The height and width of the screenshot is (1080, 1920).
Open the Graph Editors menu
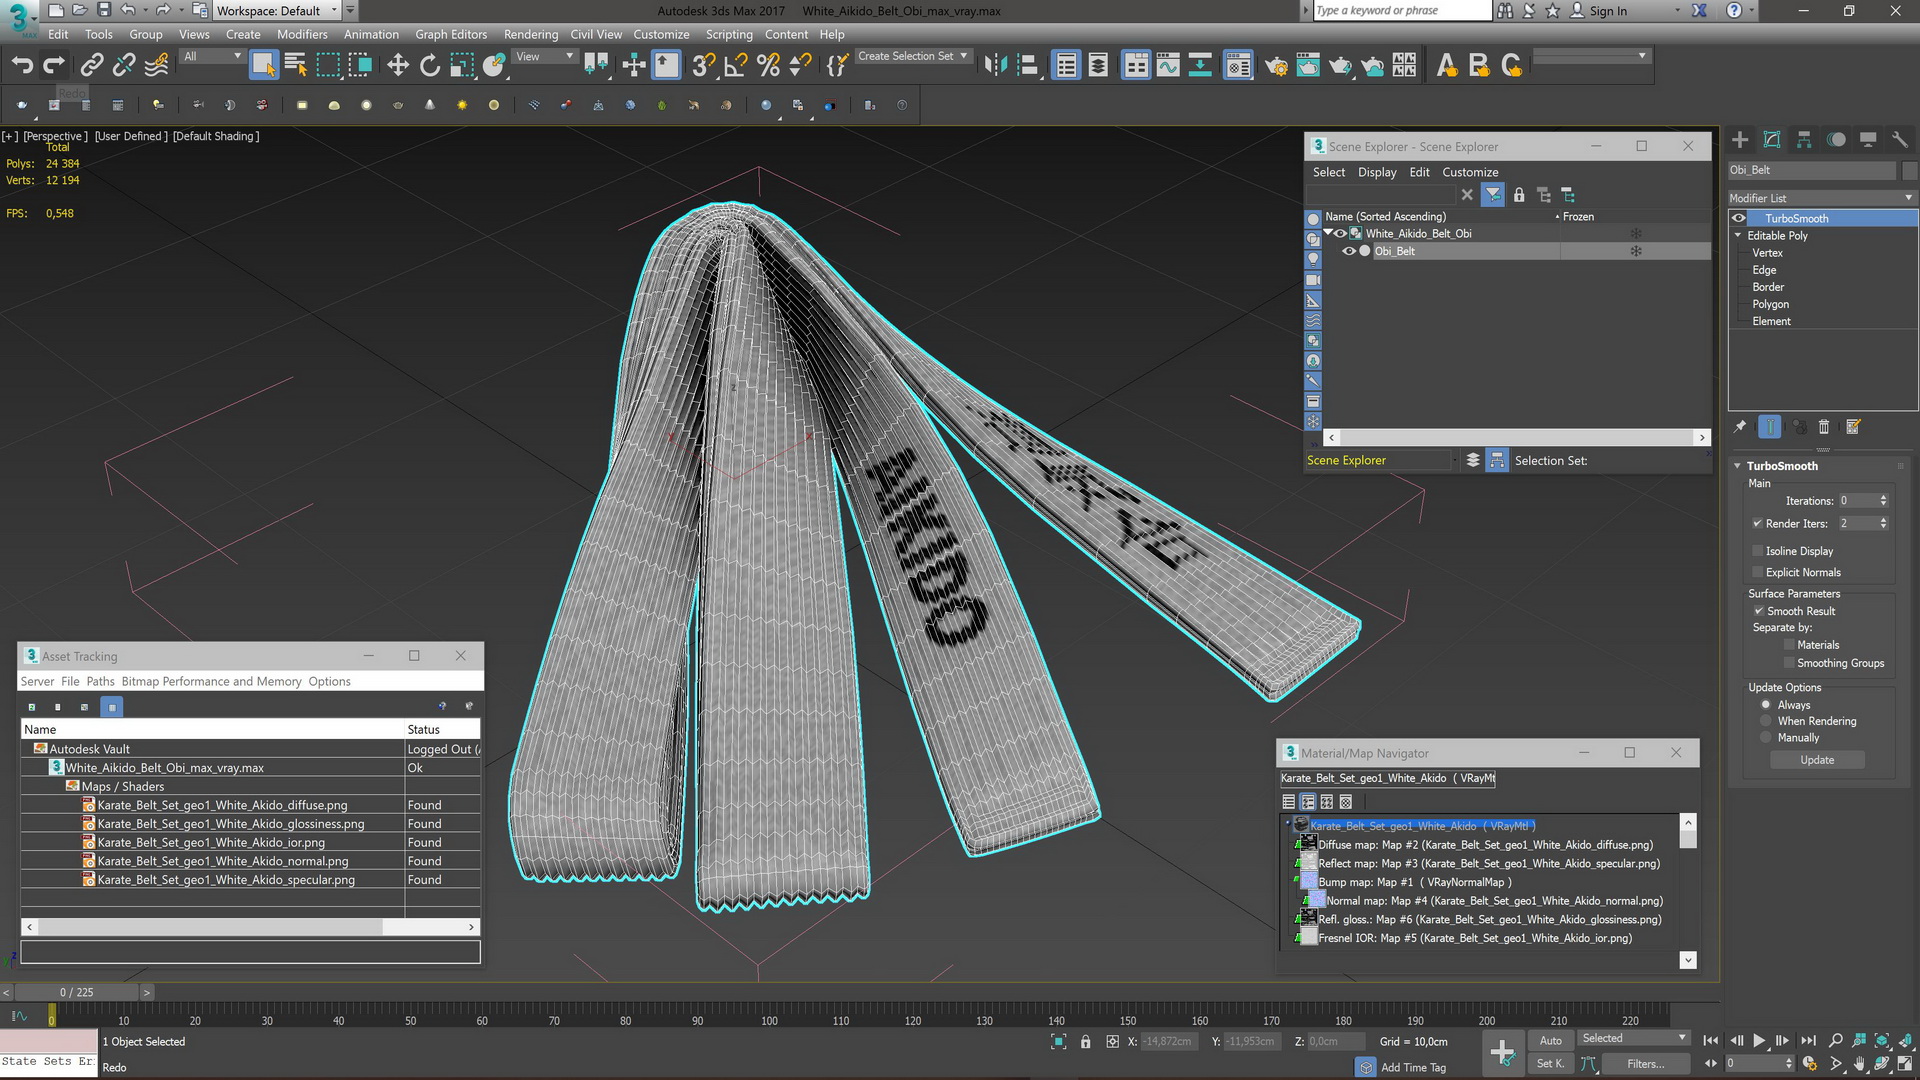tap(451, 34)
